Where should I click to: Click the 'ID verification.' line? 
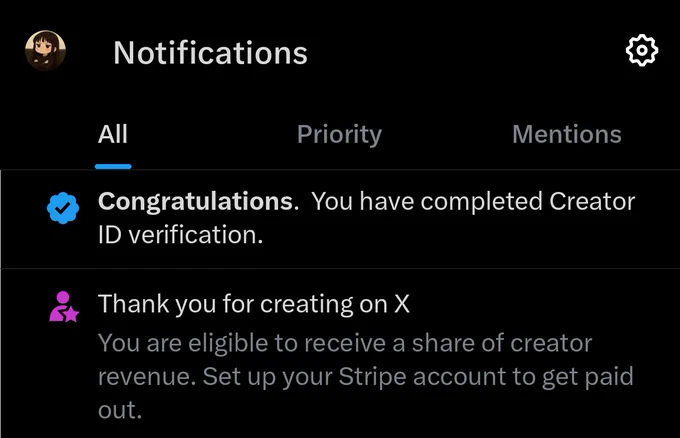[x=180, y=235]
